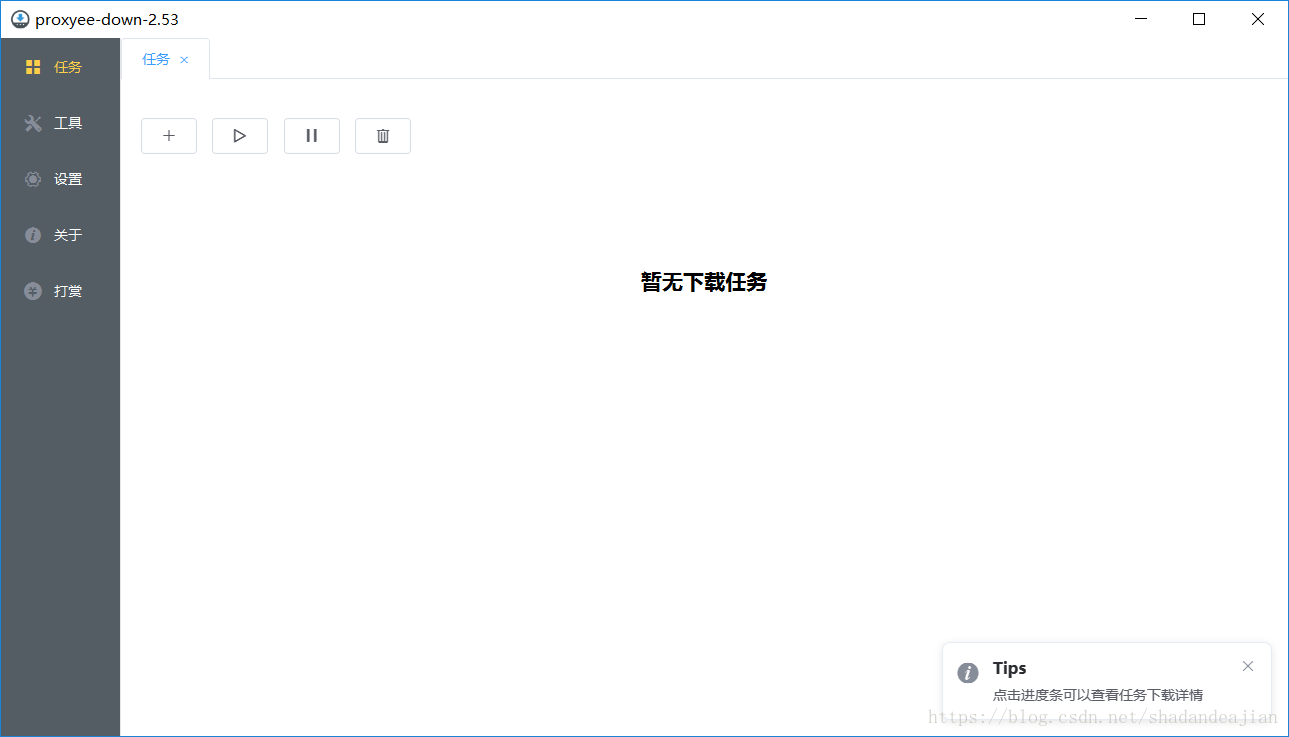Click the 暂无下载任务 empty state text

[703, 282]
